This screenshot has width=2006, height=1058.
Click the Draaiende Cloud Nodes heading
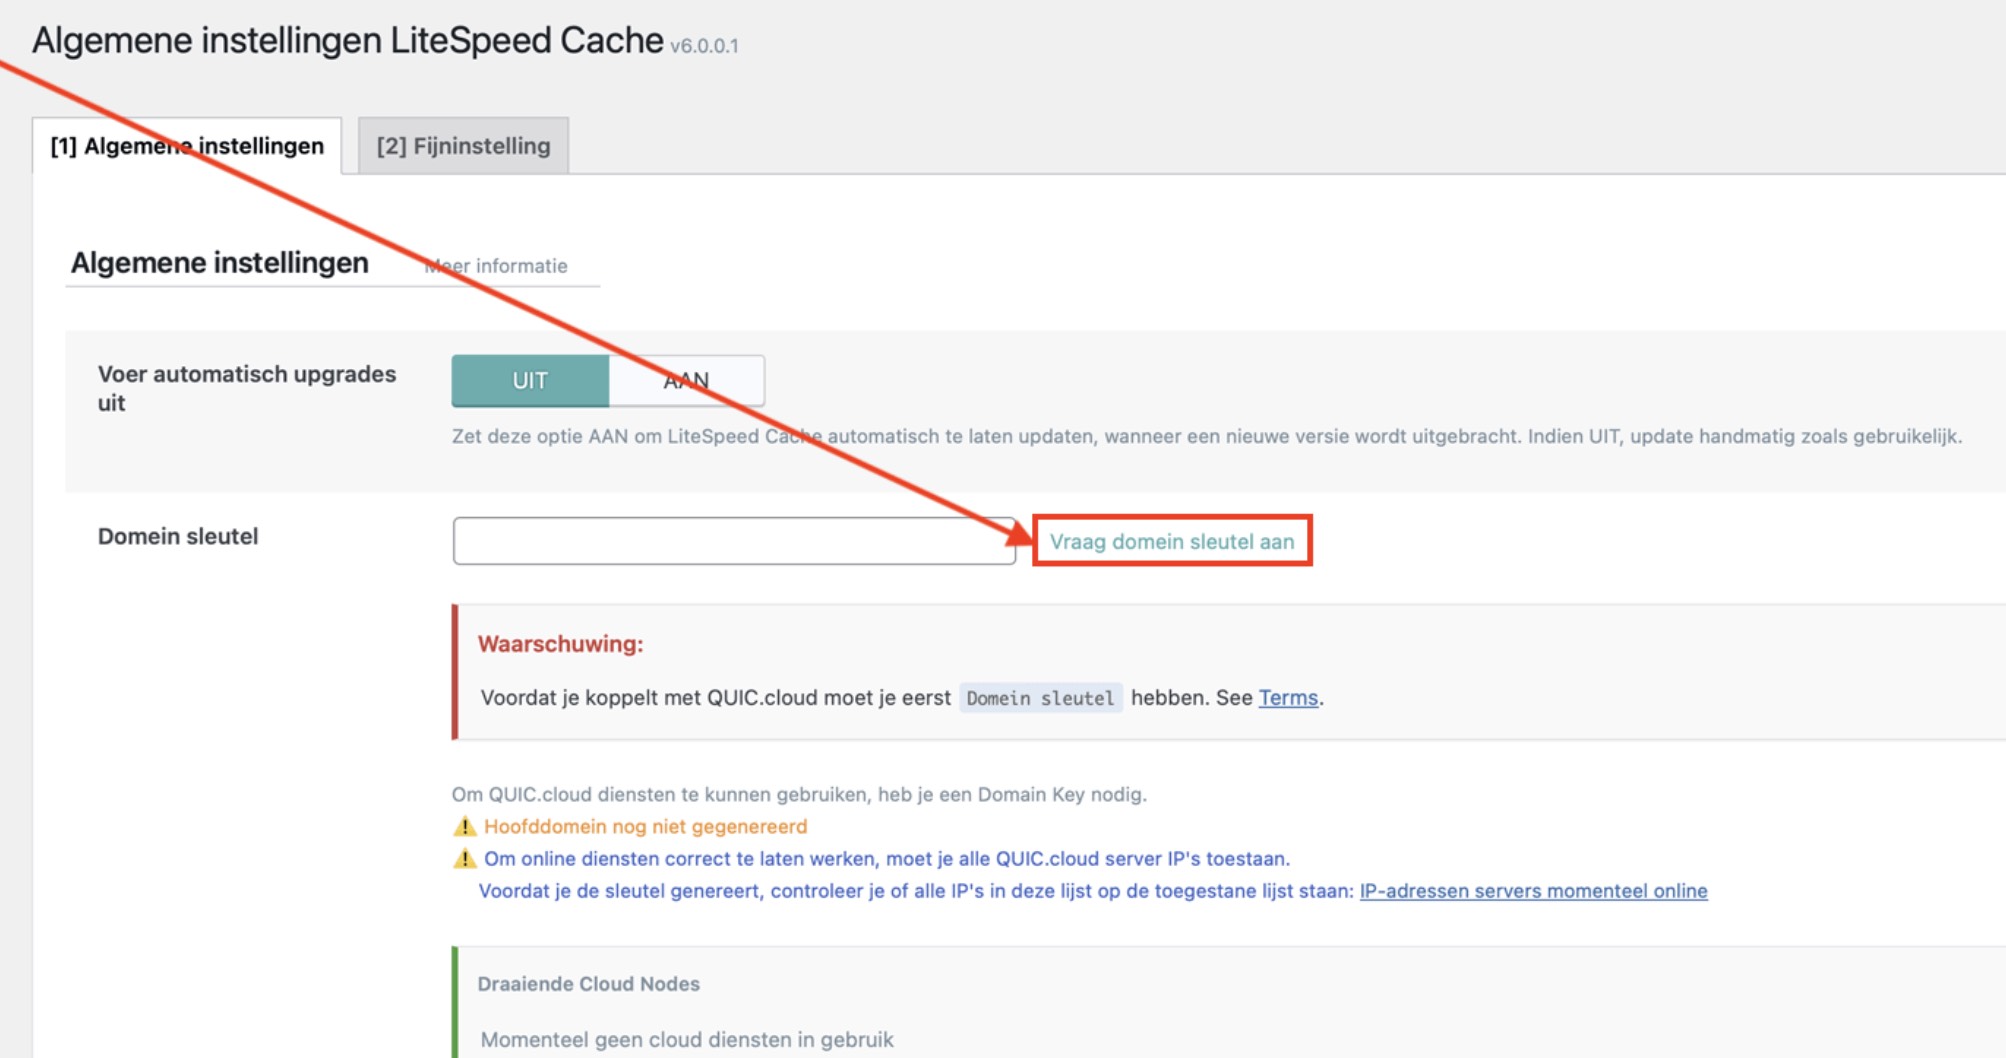(x=588, y=984)
